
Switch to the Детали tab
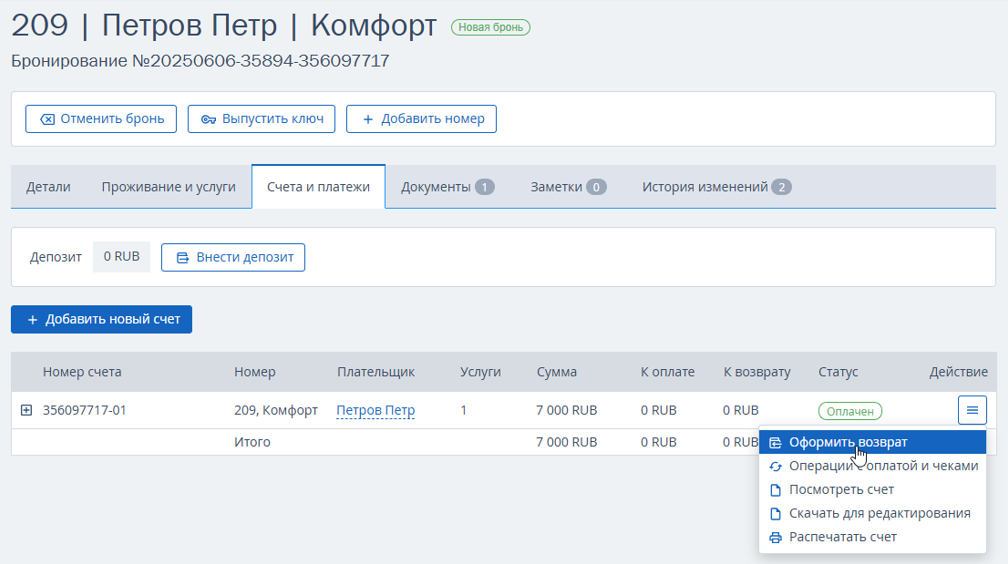[x=48, y=186]
